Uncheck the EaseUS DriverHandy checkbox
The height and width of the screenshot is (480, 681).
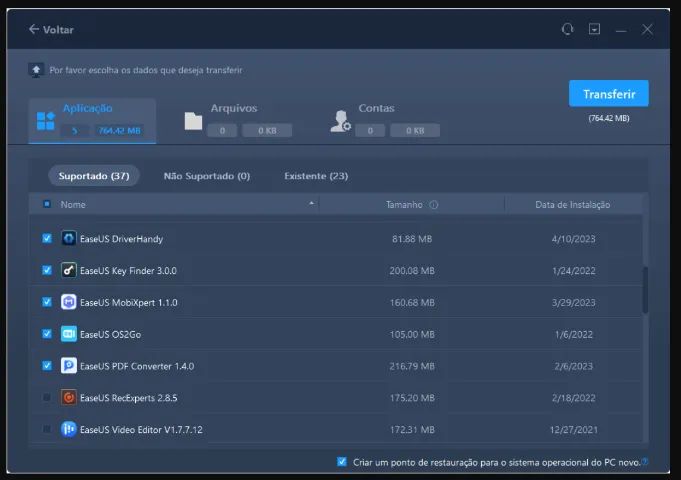click(x=47, y=238)
